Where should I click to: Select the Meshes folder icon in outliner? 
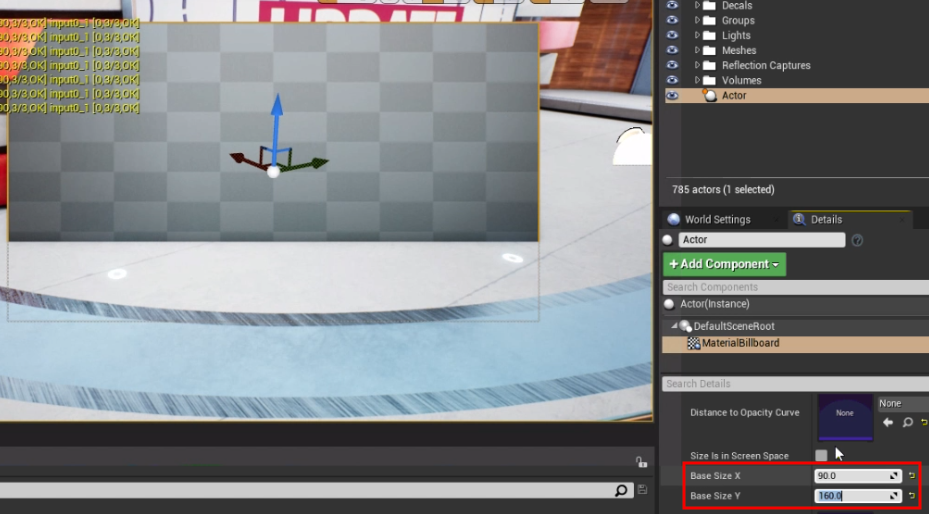[x=709, y=50]
